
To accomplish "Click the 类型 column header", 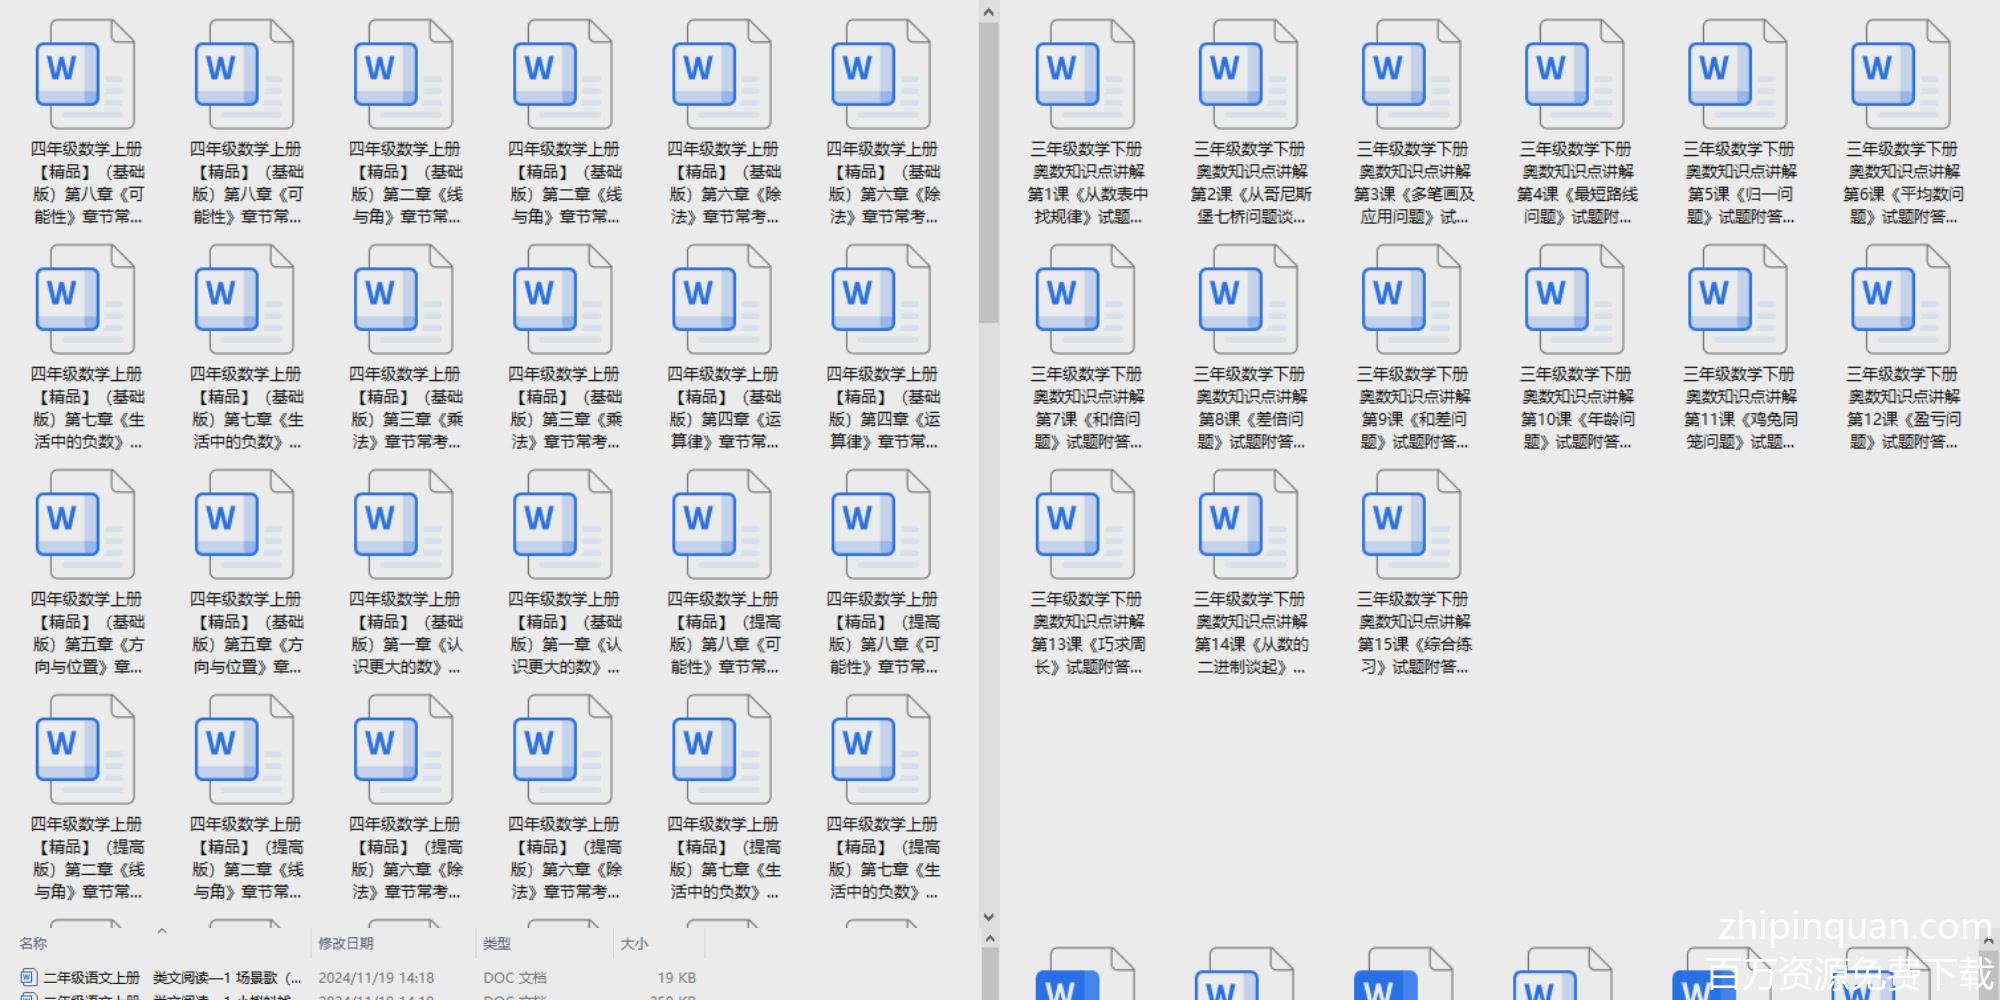I will click(x=497, y=943).
